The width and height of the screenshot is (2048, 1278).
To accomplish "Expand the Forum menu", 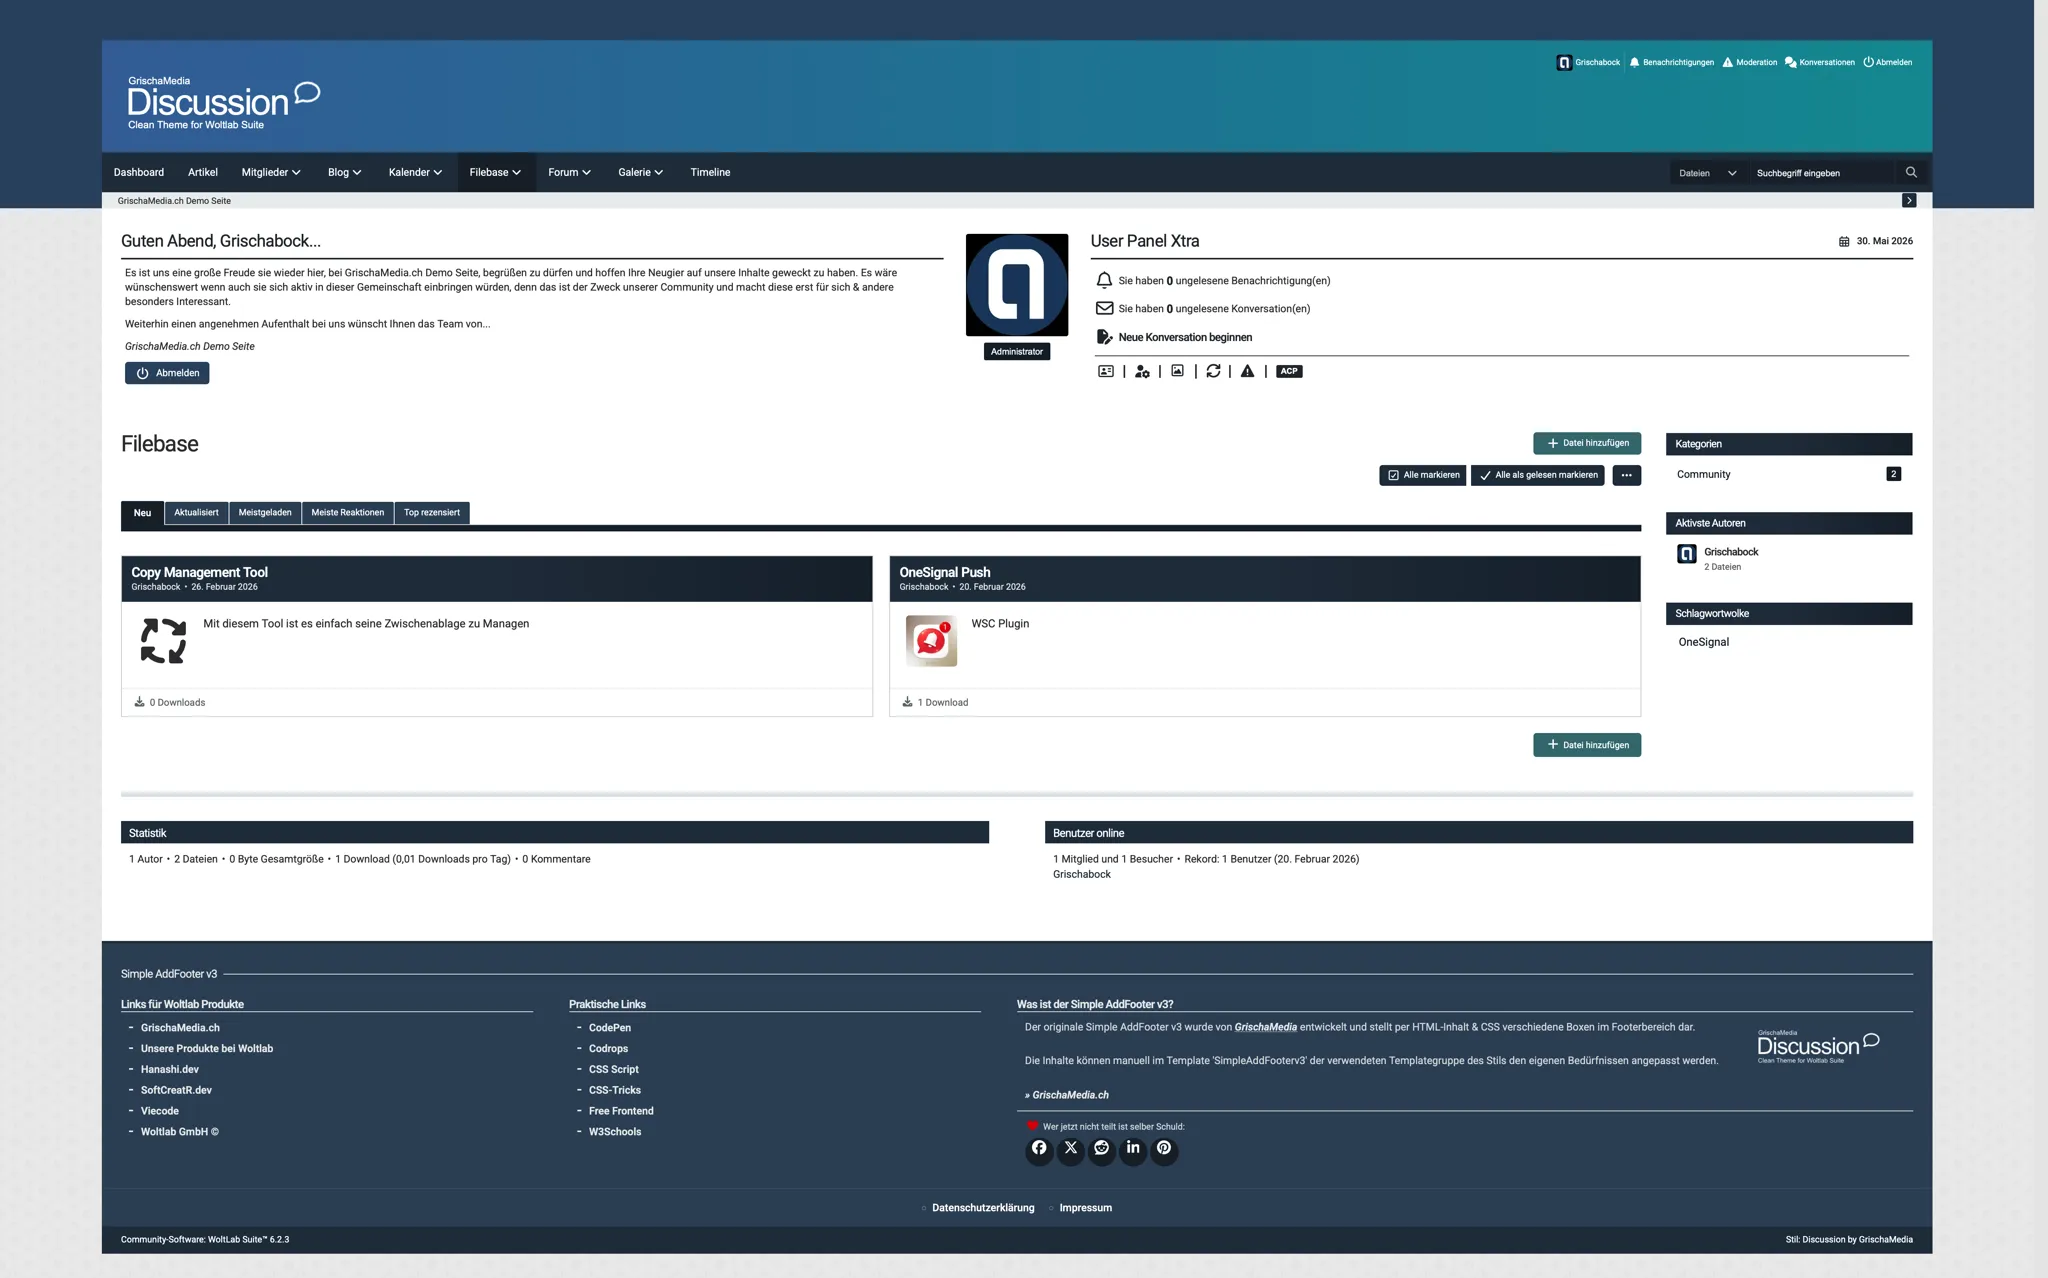I will [x=570, y=172].
